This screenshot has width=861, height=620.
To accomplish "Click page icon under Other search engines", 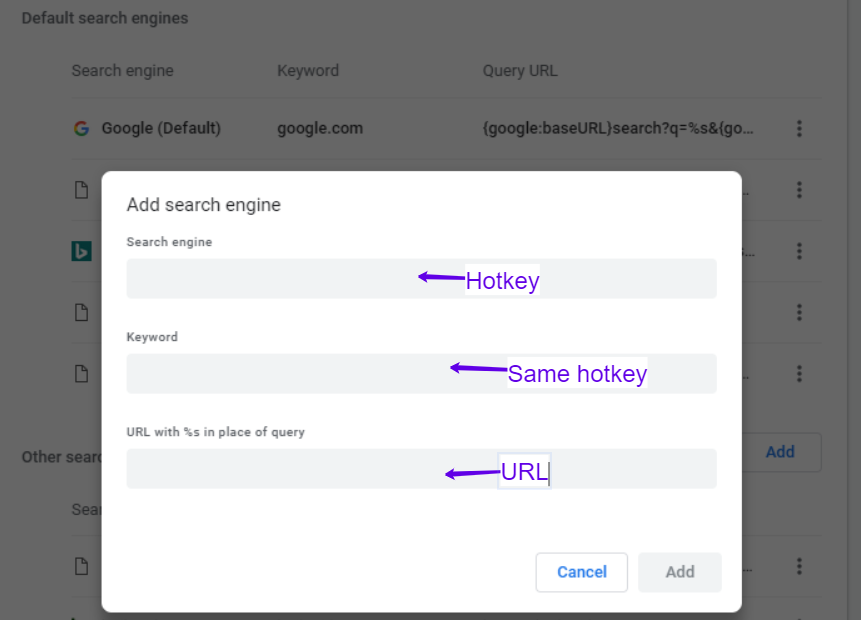I will [81, 566].
